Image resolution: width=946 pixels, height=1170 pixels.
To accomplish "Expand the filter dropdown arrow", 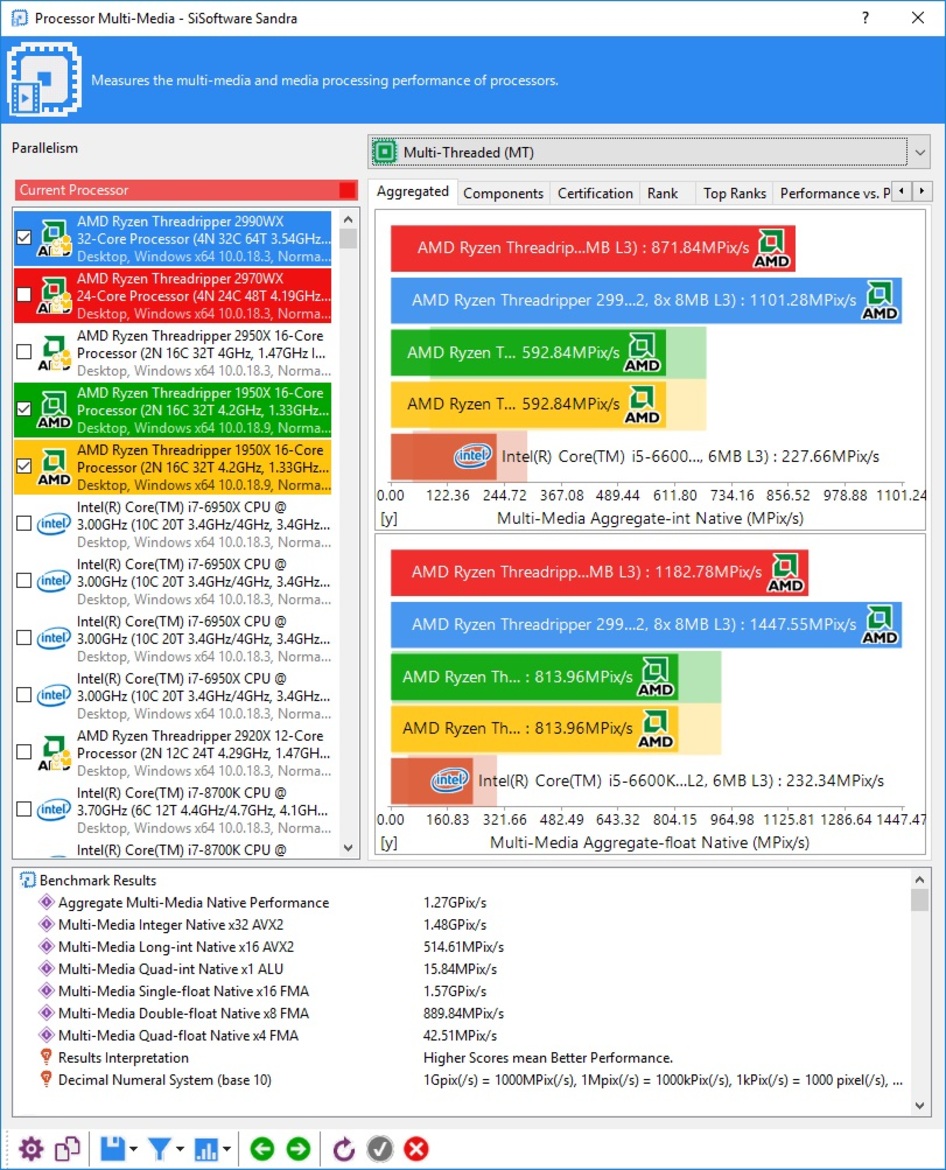I will pyautogui.click(x=180, y=1149).
